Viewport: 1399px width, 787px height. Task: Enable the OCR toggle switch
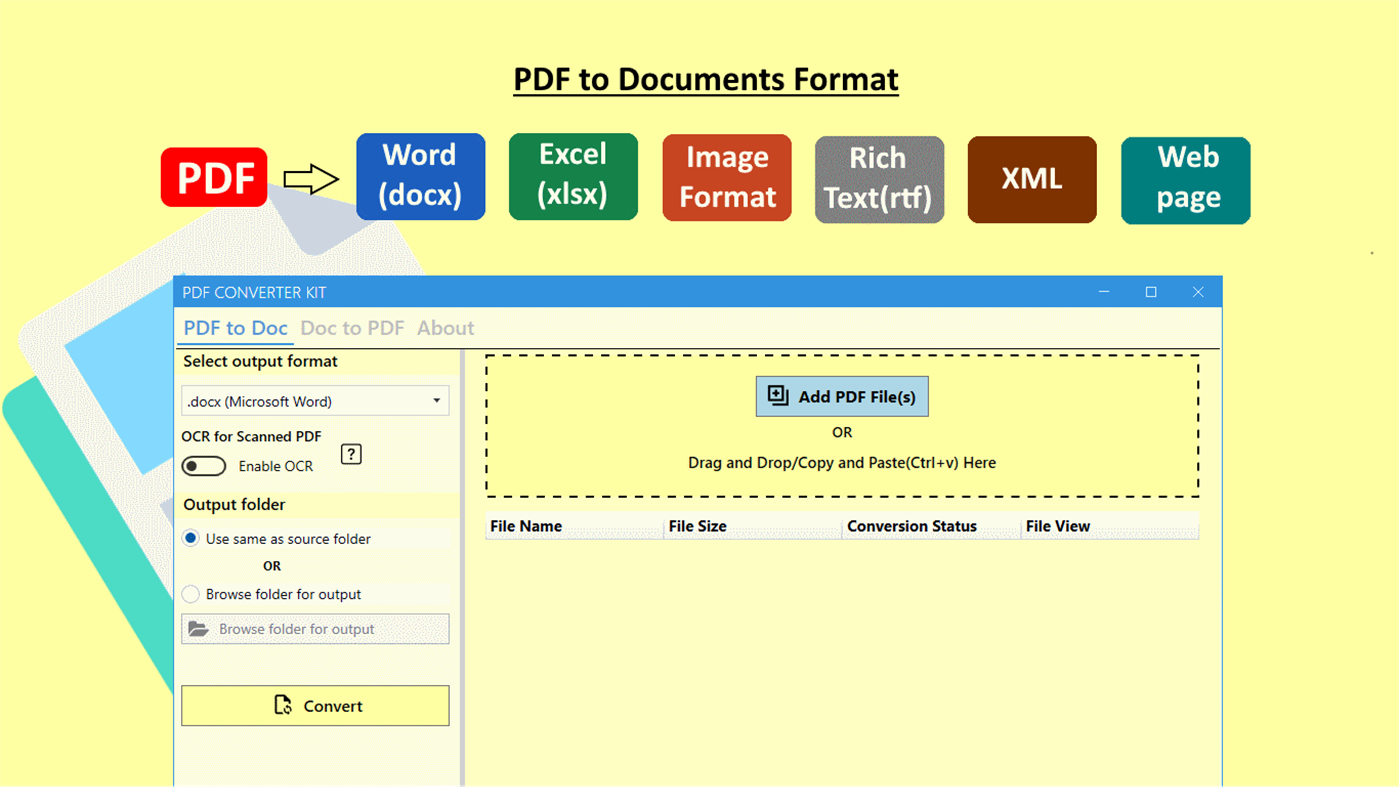(204, 466)
